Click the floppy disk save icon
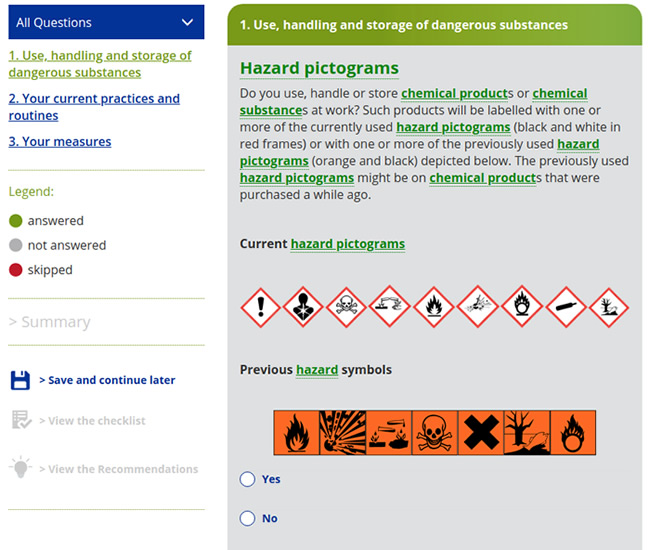 tap(20, 380)
